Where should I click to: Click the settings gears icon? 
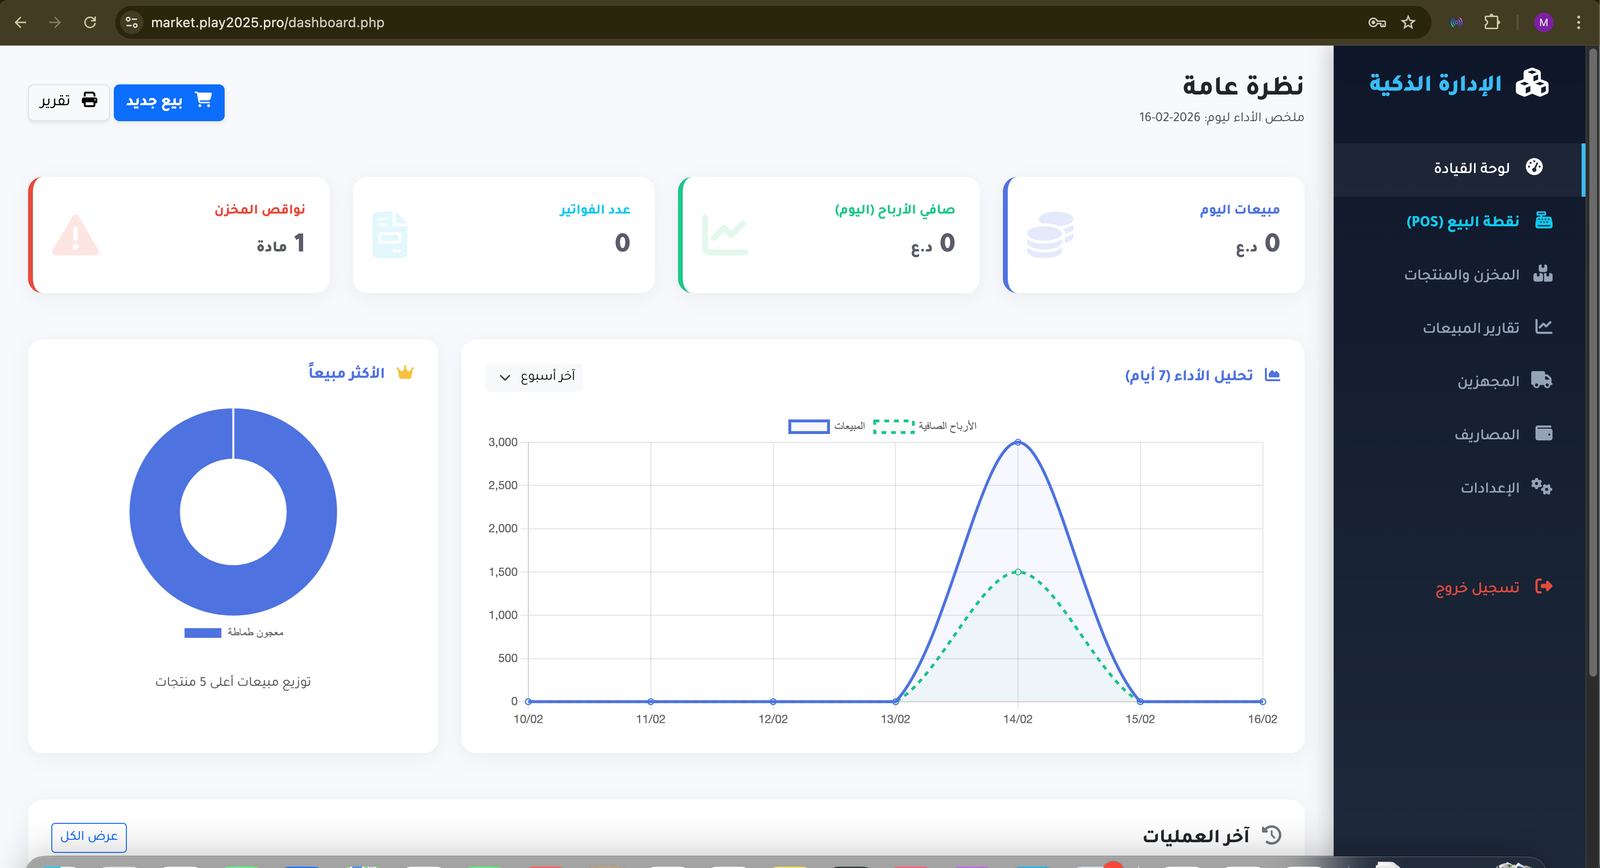(1542, 487)
